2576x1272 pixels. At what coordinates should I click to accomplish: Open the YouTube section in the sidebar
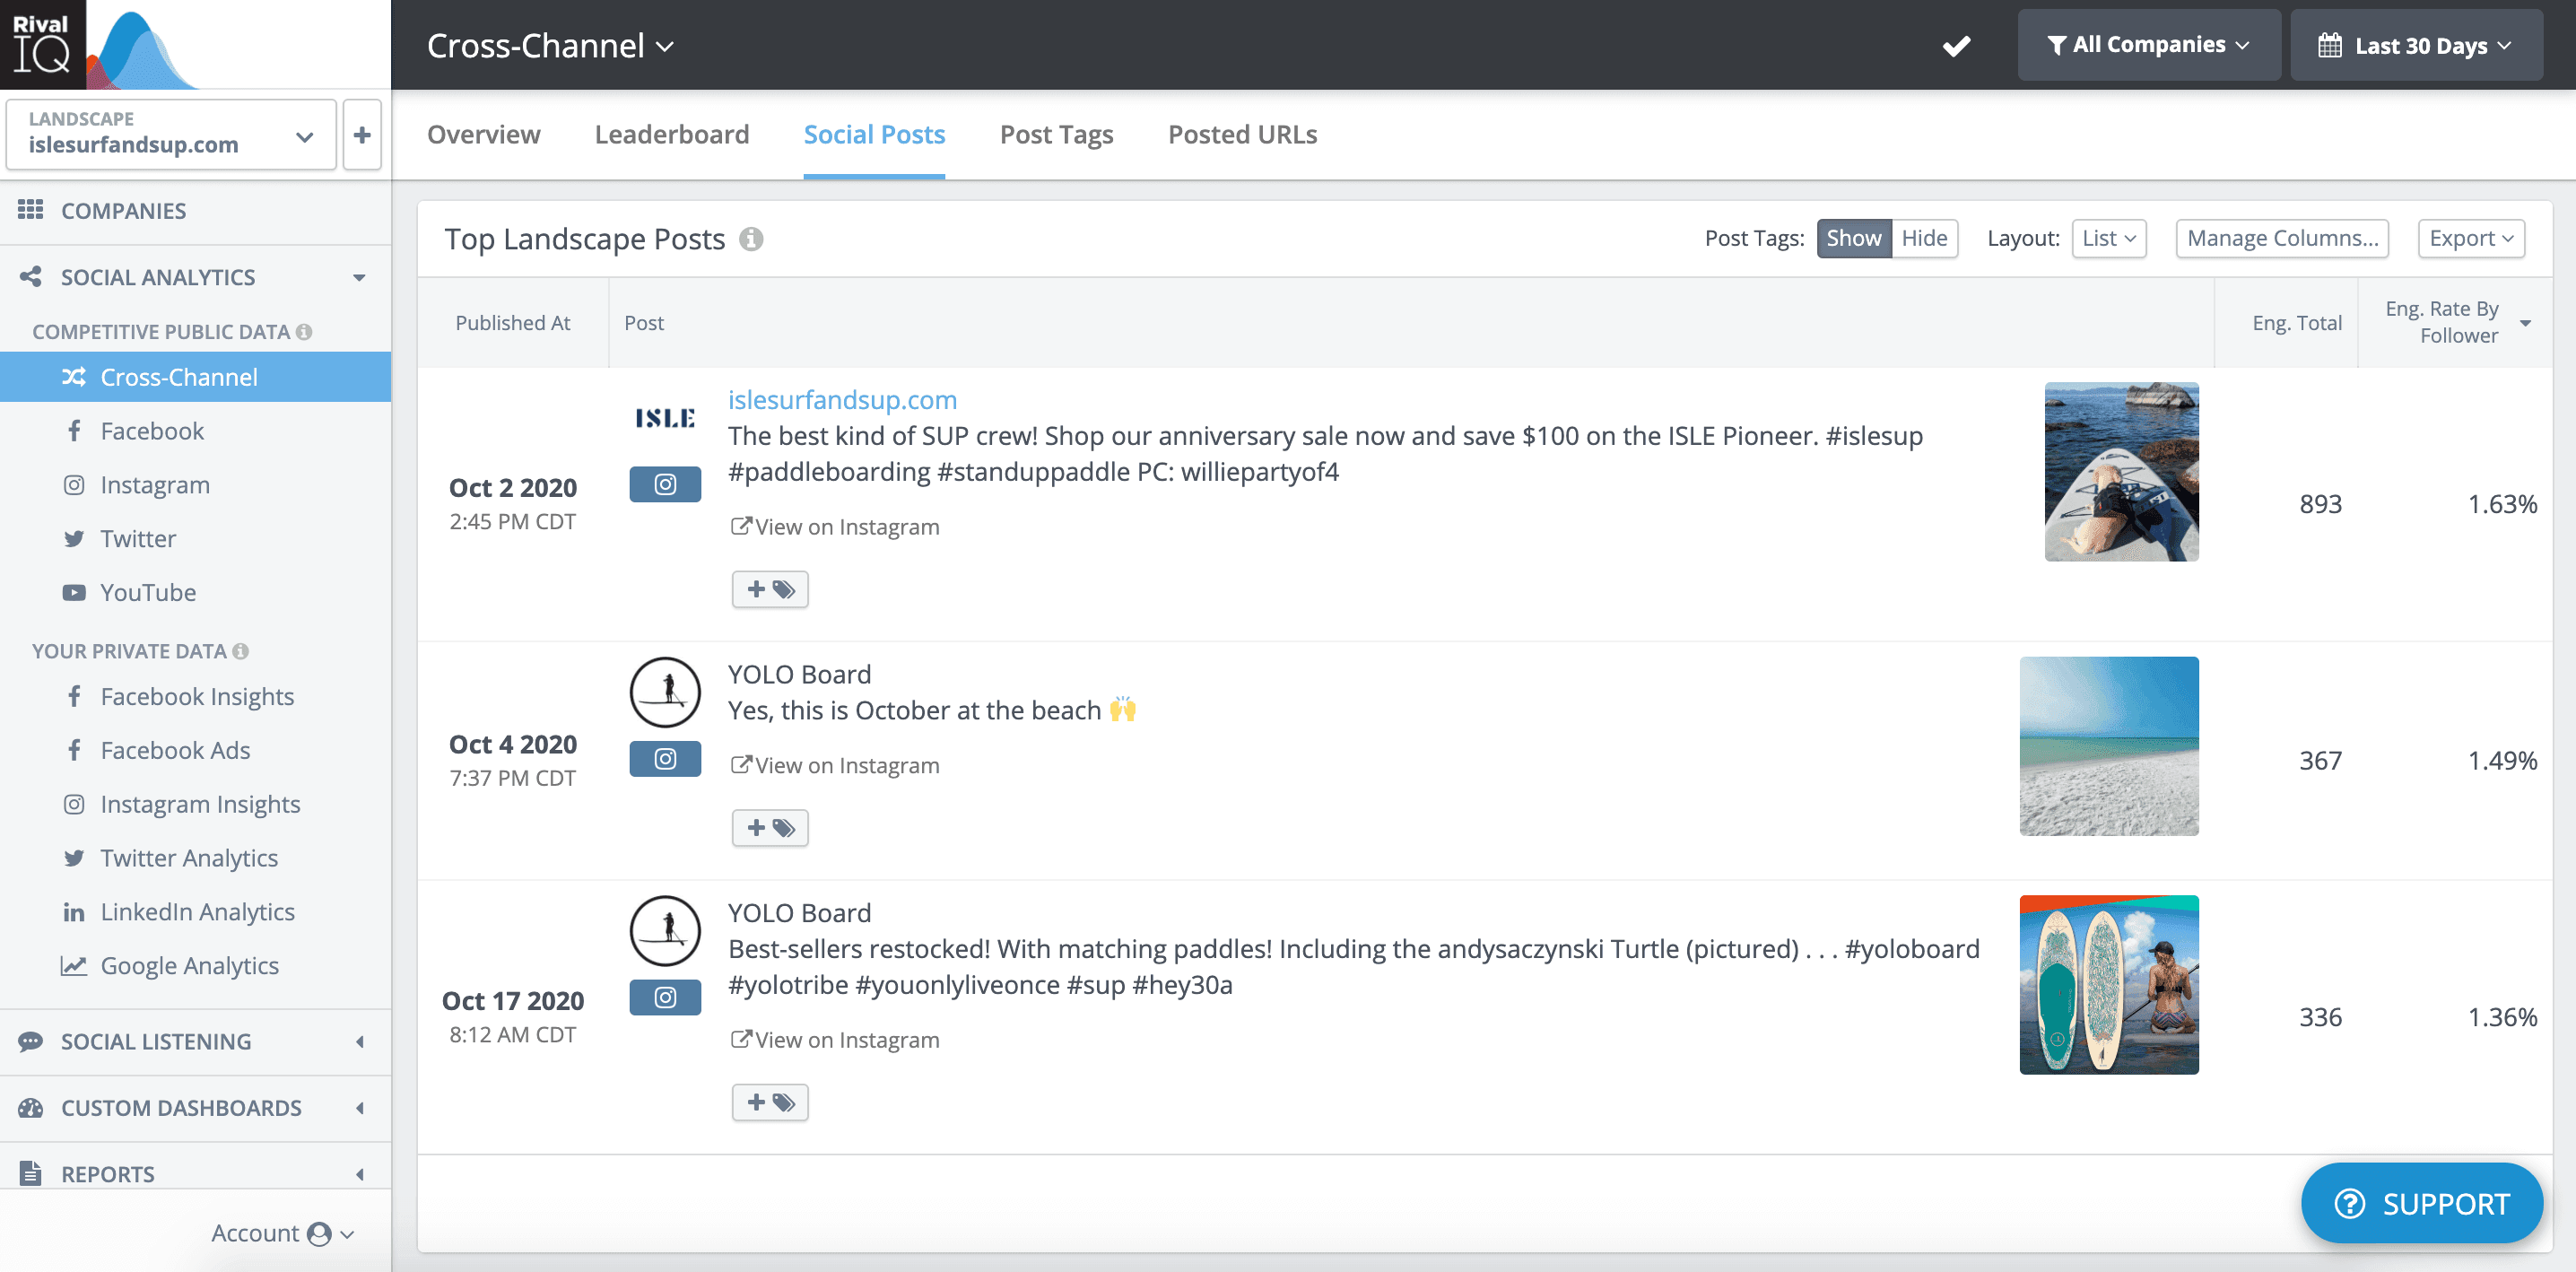148,592
